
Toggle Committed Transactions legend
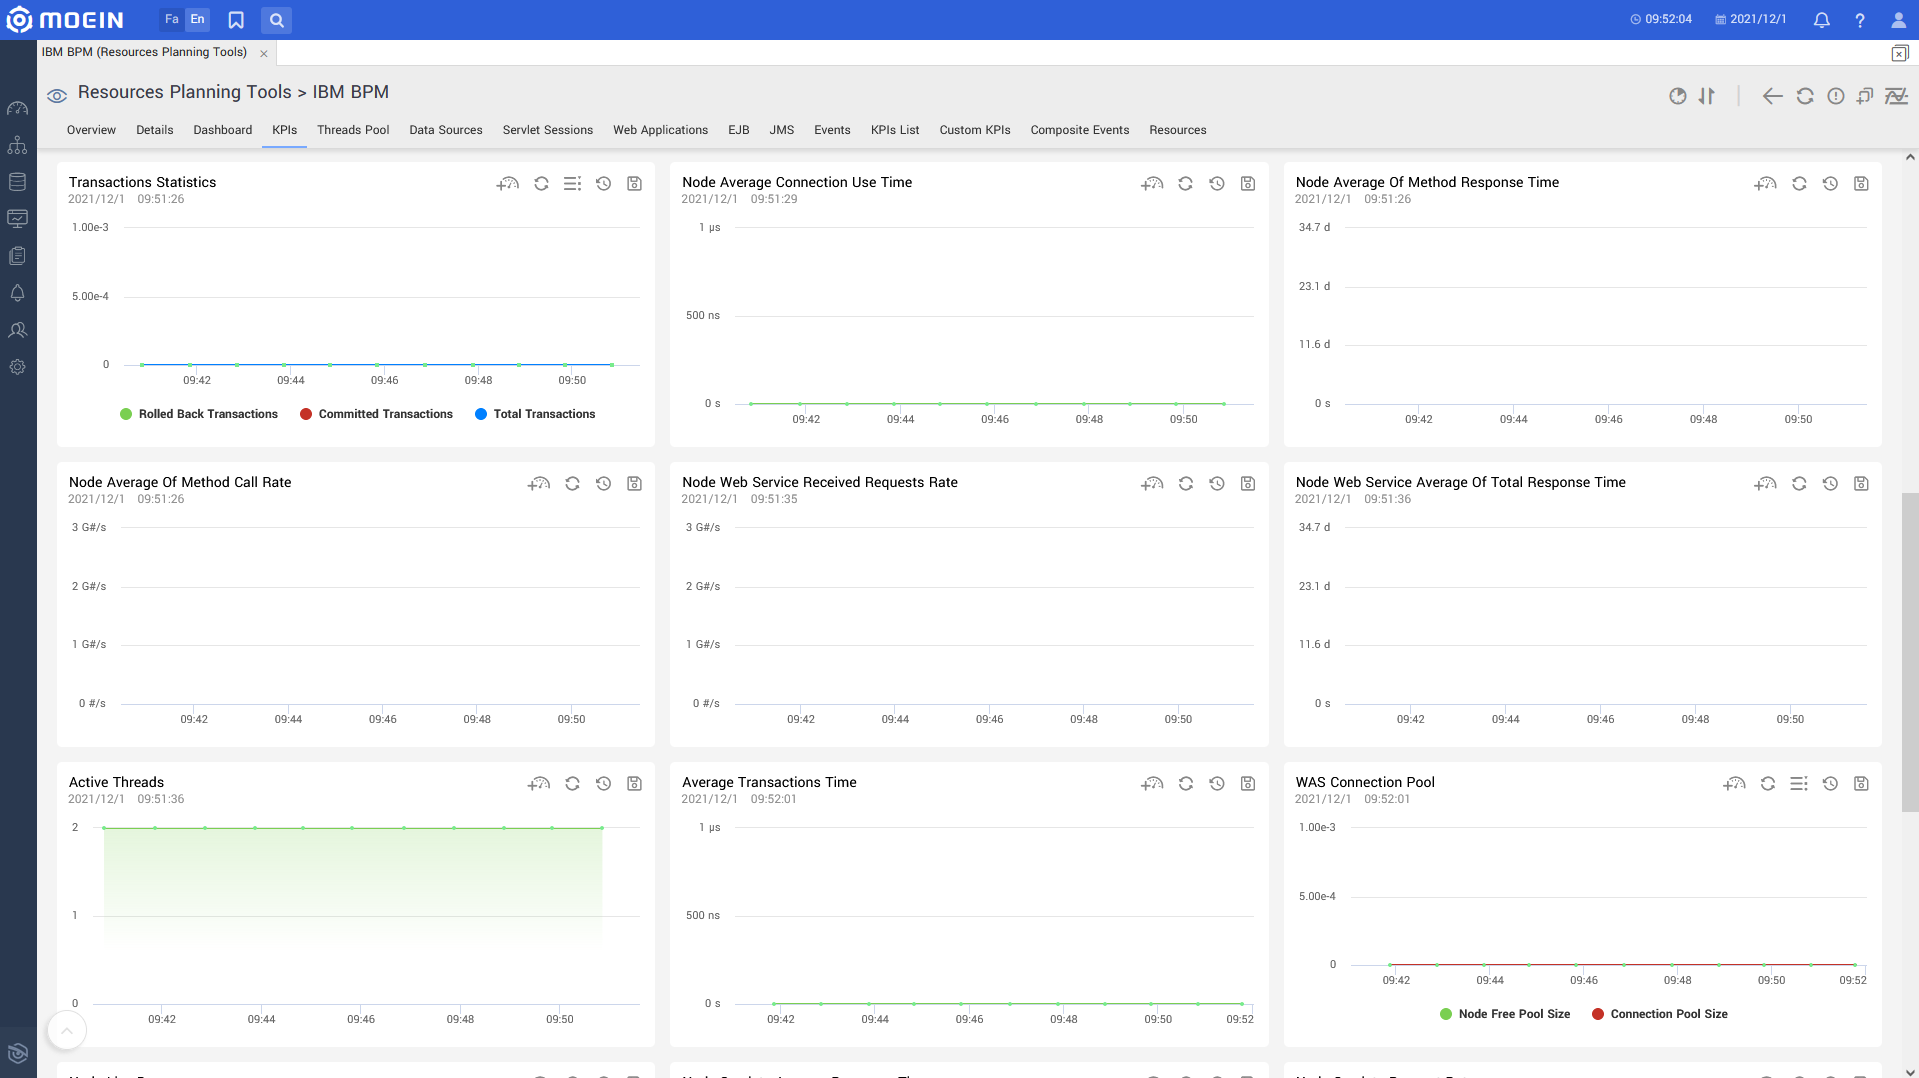376,414
